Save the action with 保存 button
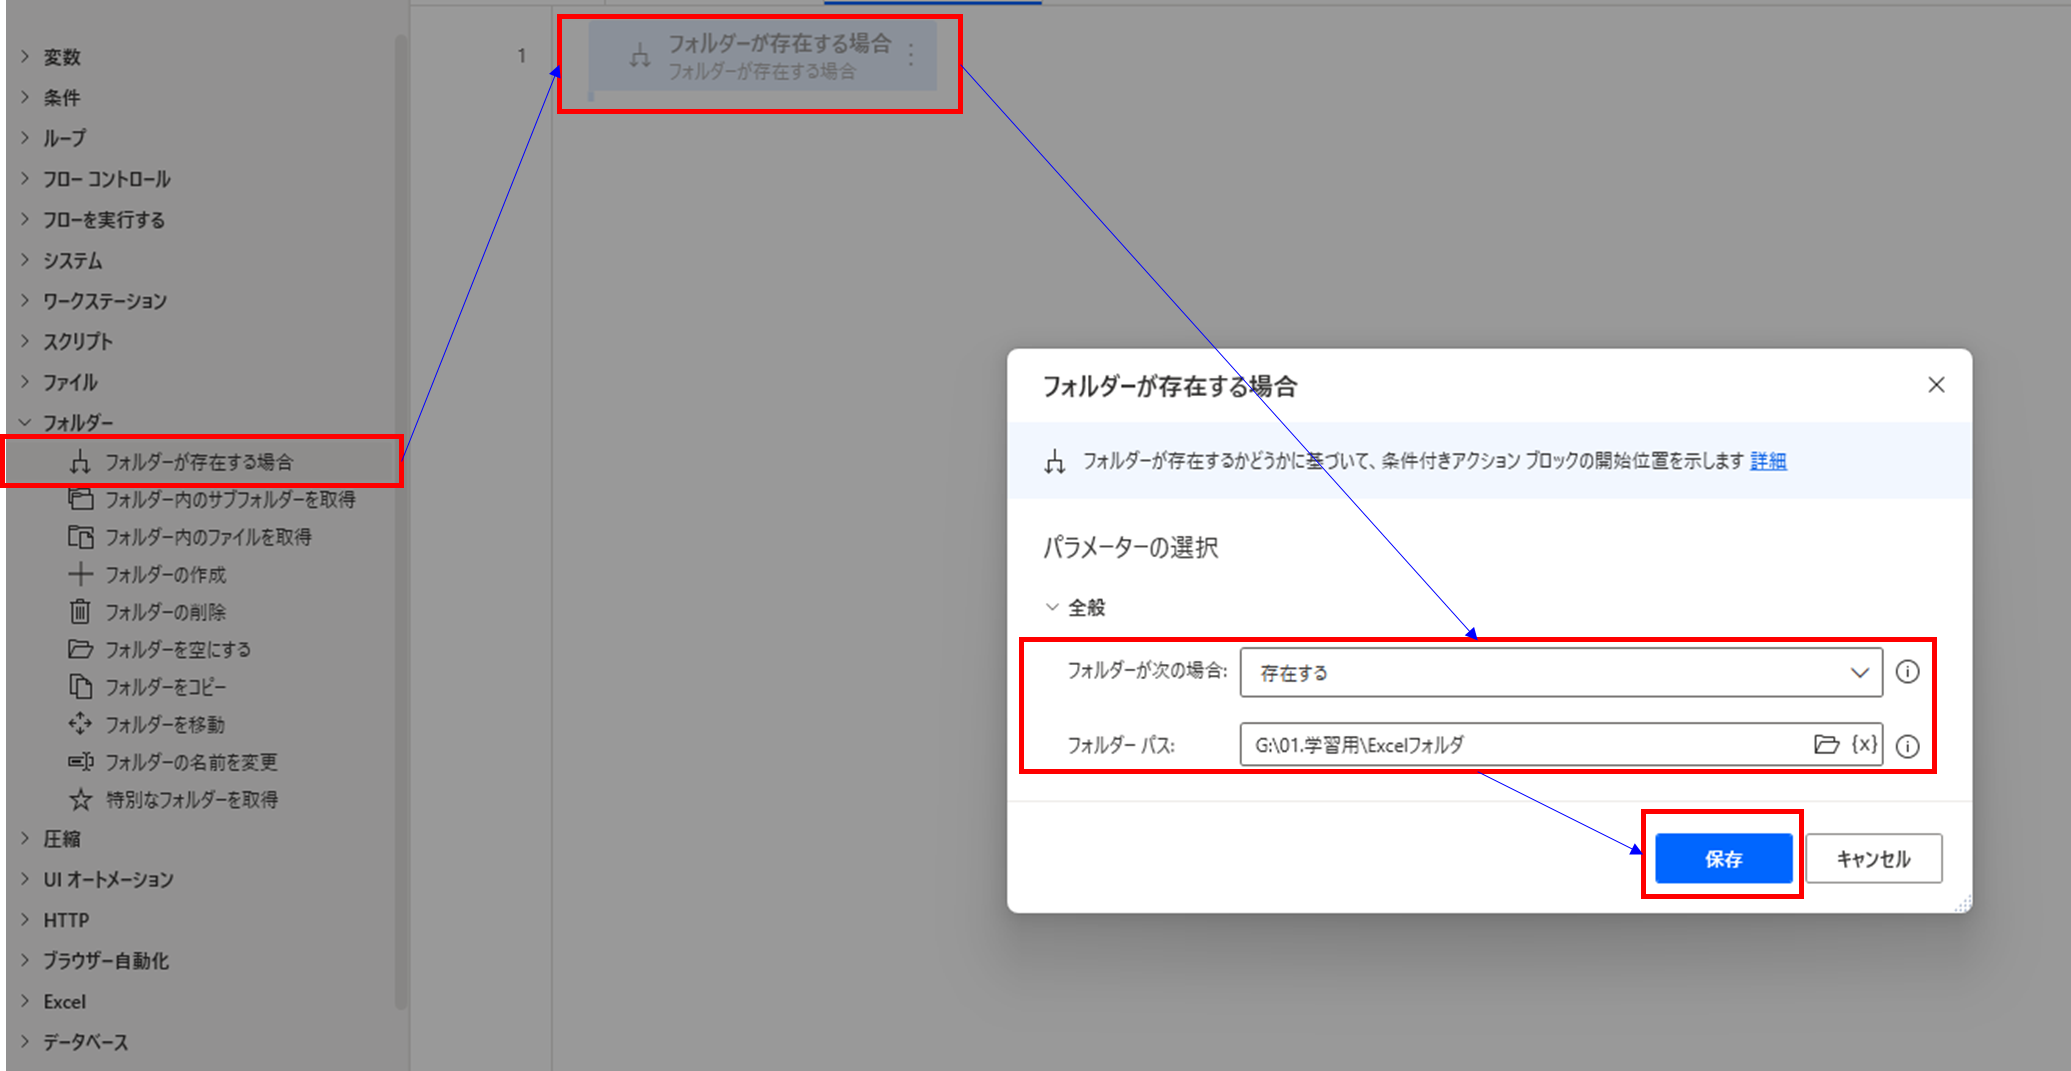 coord(1723,858)
